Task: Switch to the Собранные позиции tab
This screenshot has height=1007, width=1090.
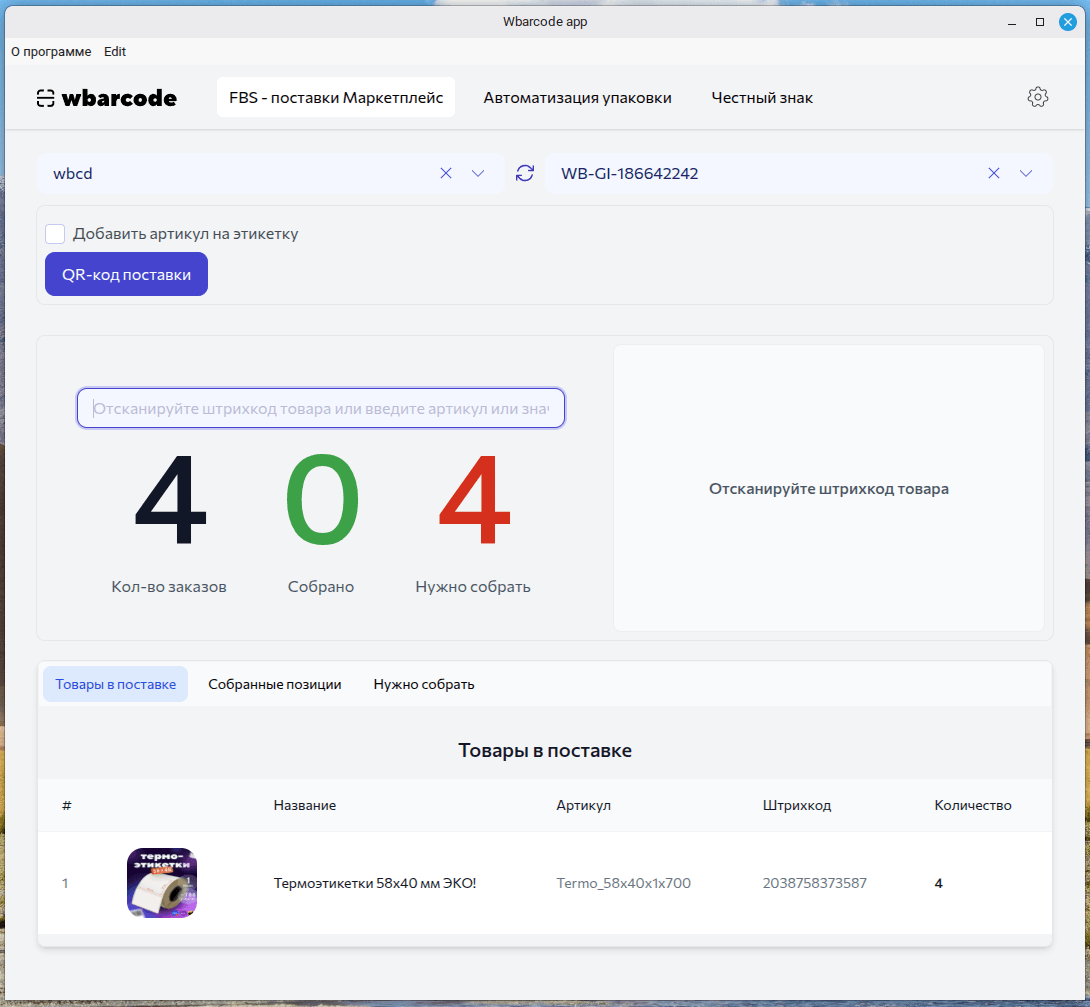Action: pyautogui.click(x=274, y=684)
